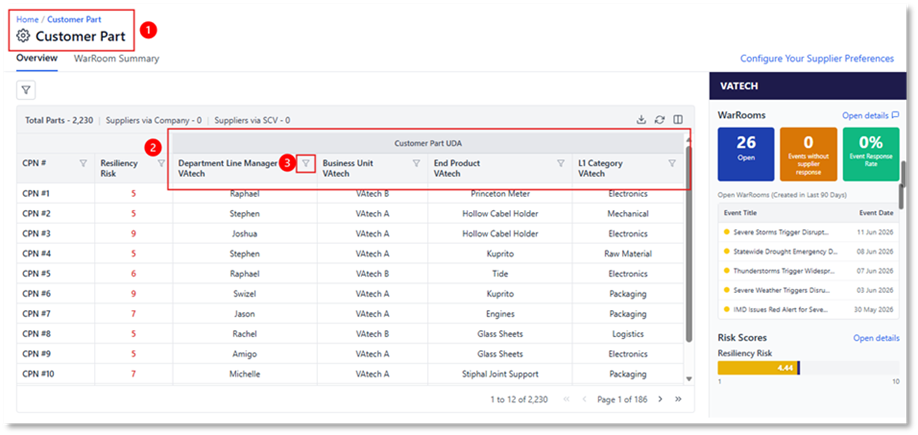
Task: Open the main filter button above the table
Action: pyautogui.click(x=26, y=90)
